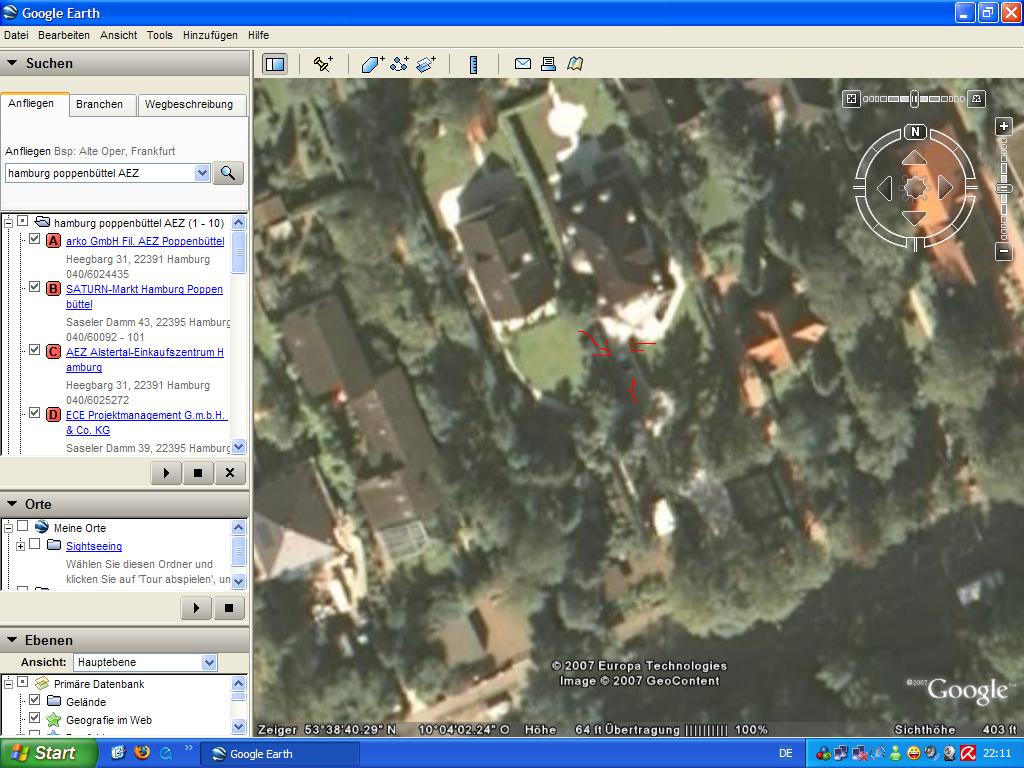Reset view to north with N button
Screen dimensions: 1024x768
click(x=915, y=132)
